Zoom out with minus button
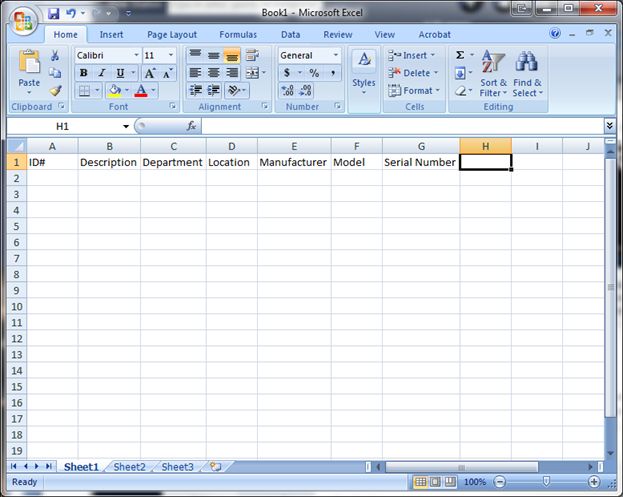623x497 pixels. coord(499,482)
